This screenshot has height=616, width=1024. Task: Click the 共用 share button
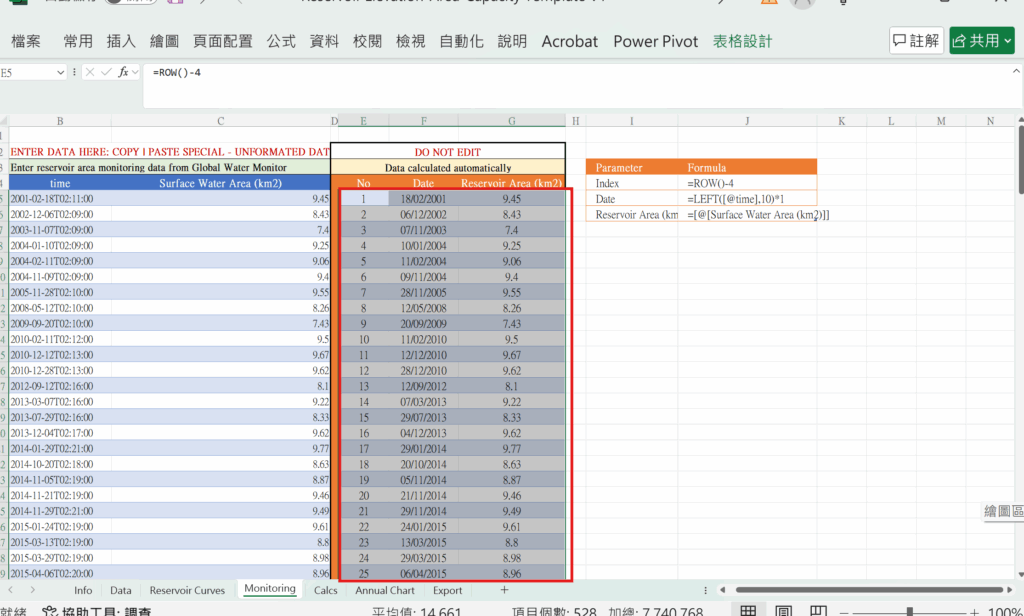(x=982, y=41)
